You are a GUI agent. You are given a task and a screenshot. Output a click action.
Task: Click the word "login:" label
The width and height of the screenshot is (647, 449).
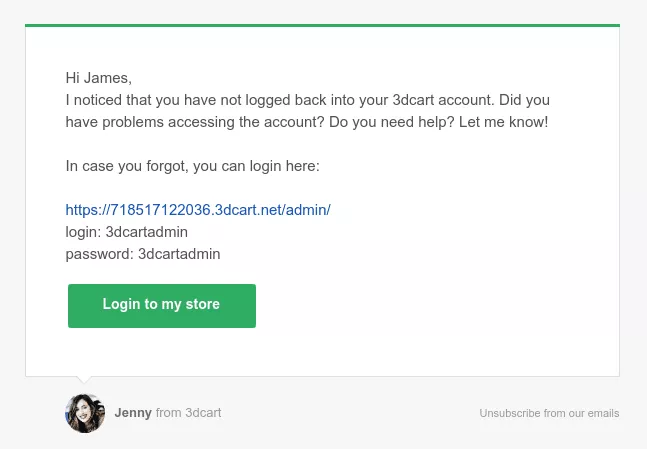83,232
